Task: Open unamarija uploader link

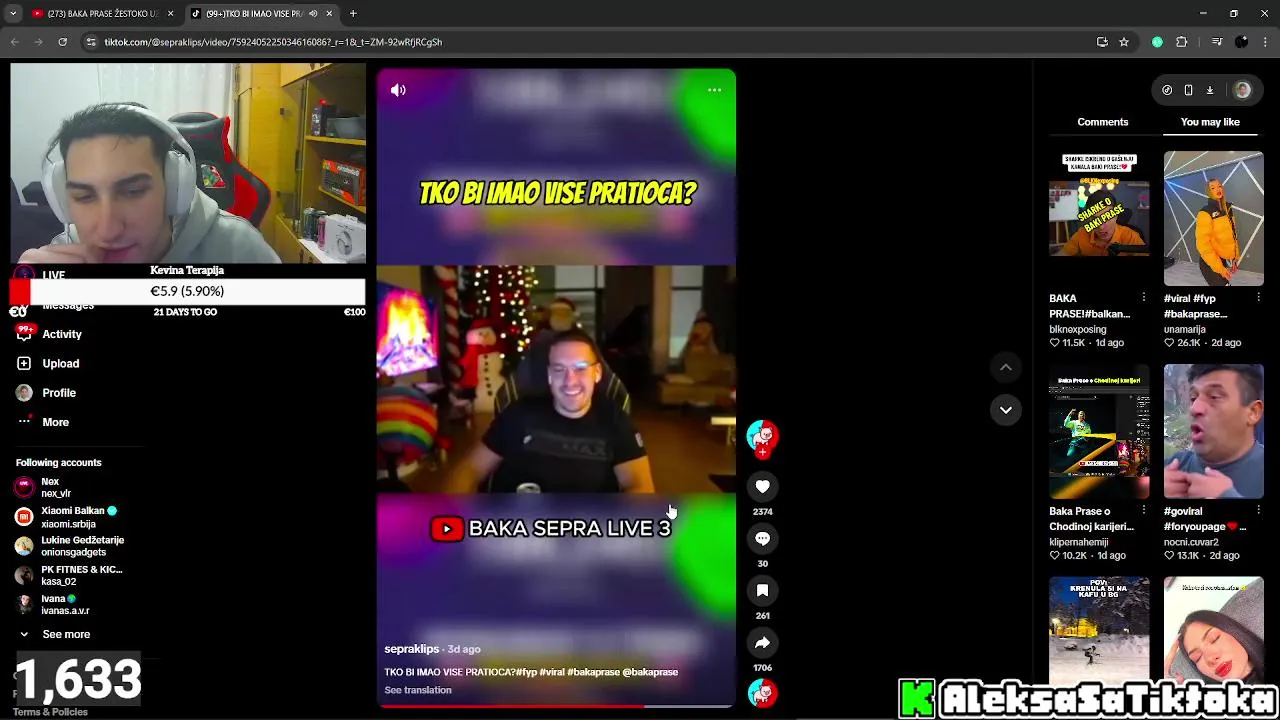Action: coord(1185,329)
